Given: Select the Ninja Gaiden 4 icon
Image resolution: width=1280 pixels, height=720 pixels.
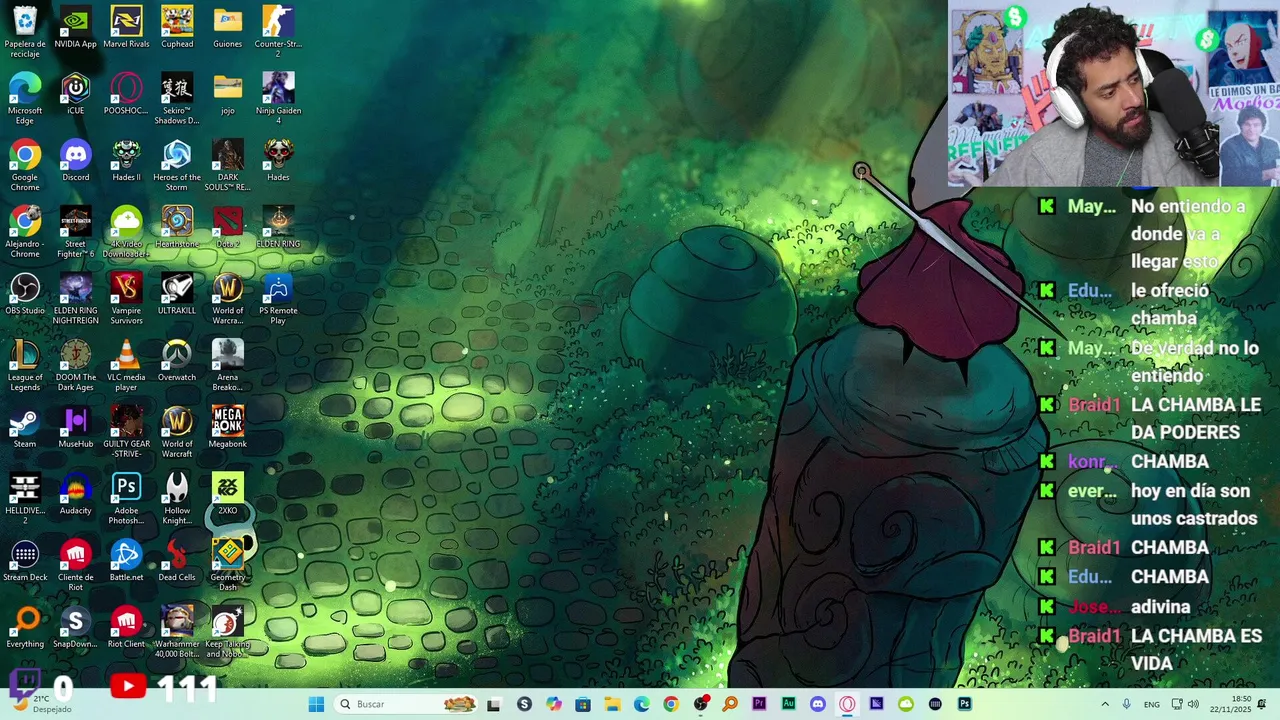Looking at the screenshot, I should [278, 99].
